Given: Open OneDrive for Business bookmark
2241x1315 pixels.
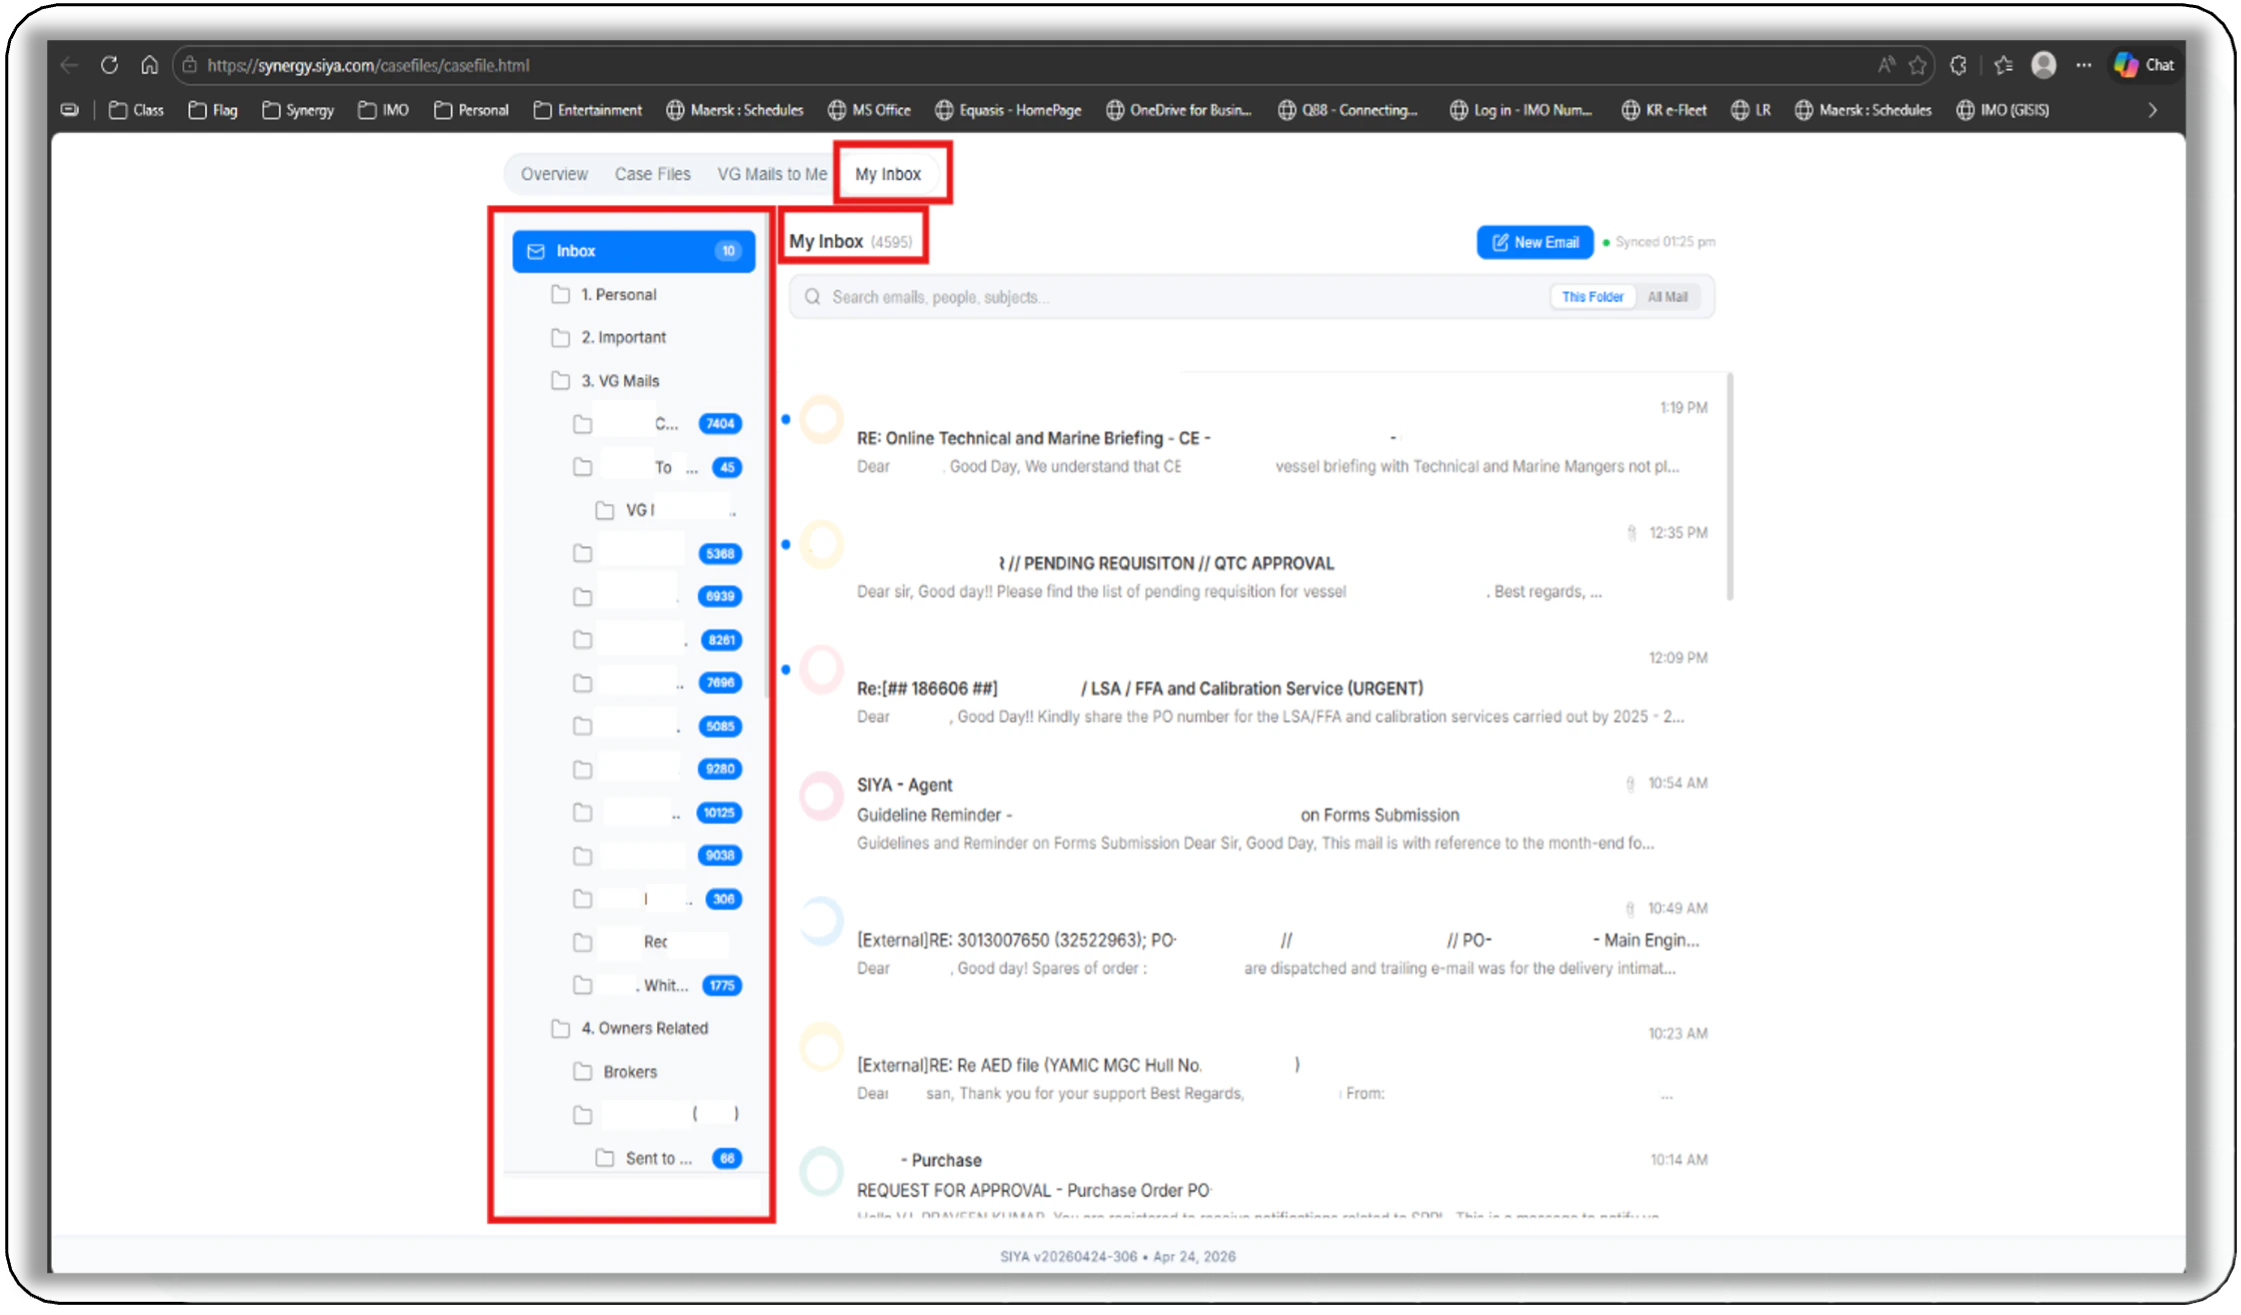Looking at the screenshot, I should tap(1179, 110).
